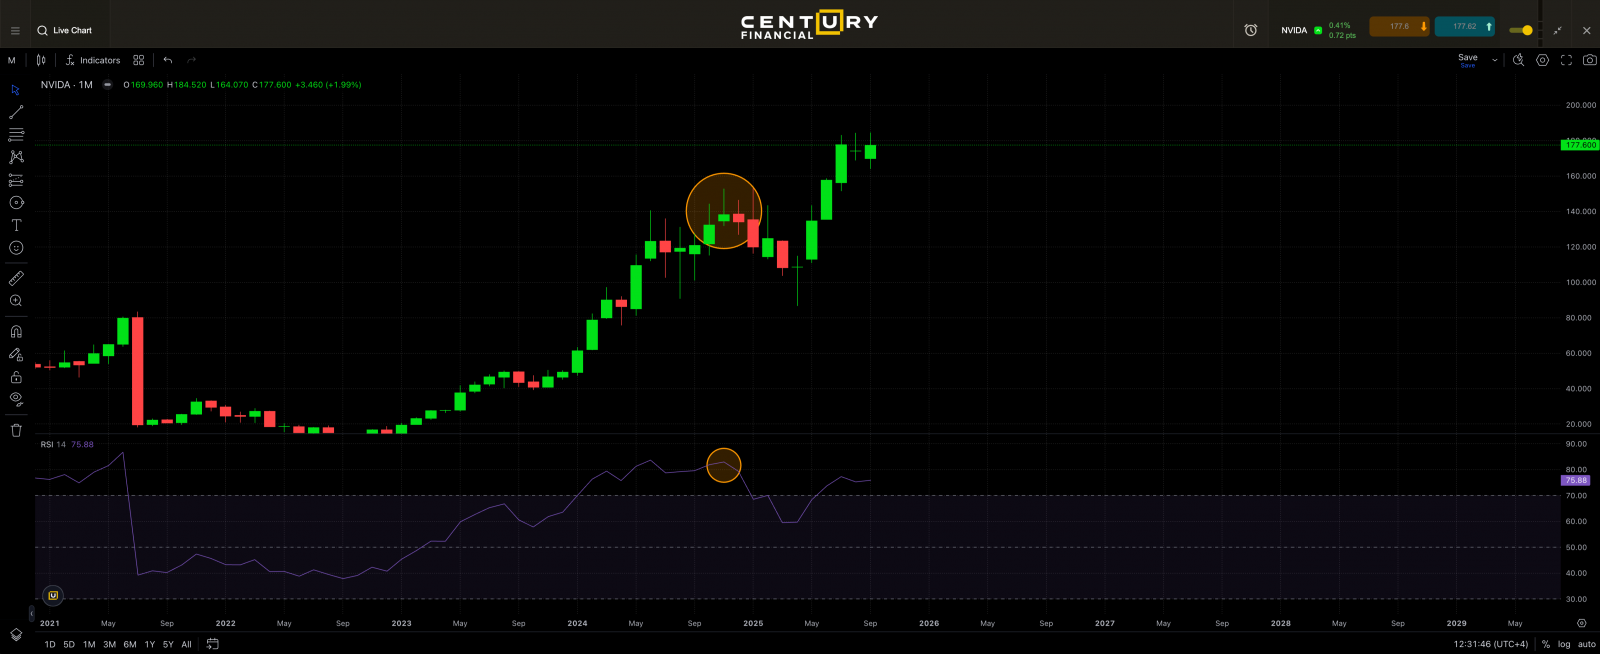Select the 5Y time range
Viewport: 1600px width, 654px height.
(168, 644)
